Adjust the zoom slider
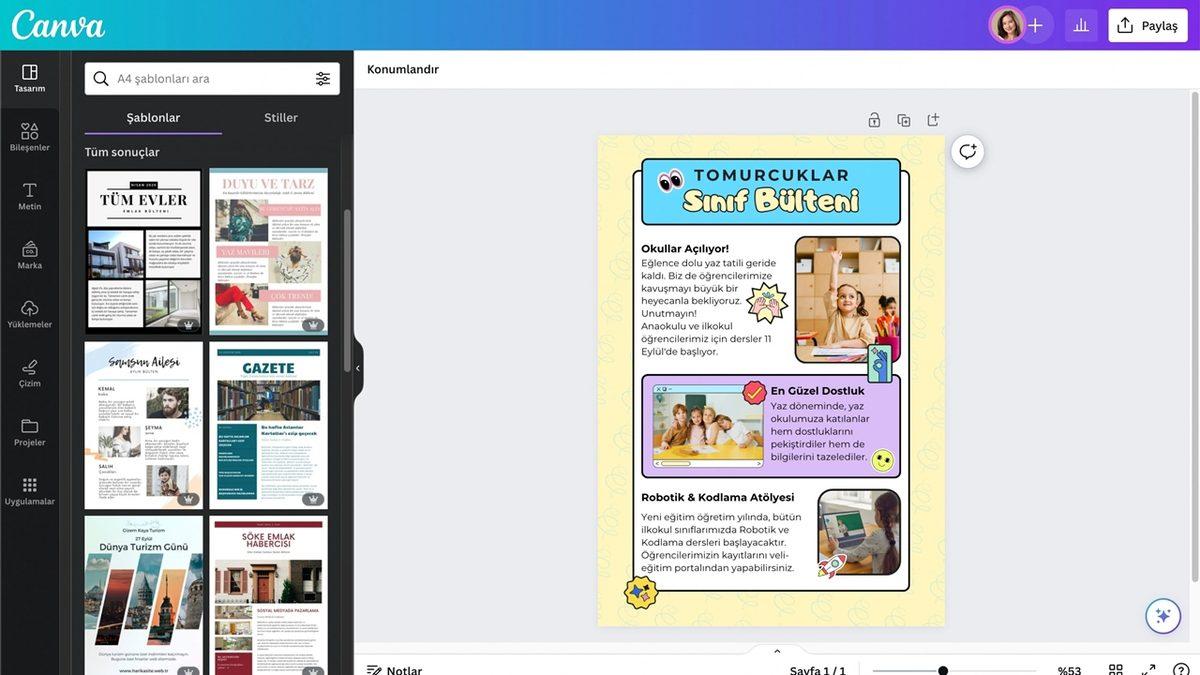This screenshot has width=1200, height=675. coord(941,670)
